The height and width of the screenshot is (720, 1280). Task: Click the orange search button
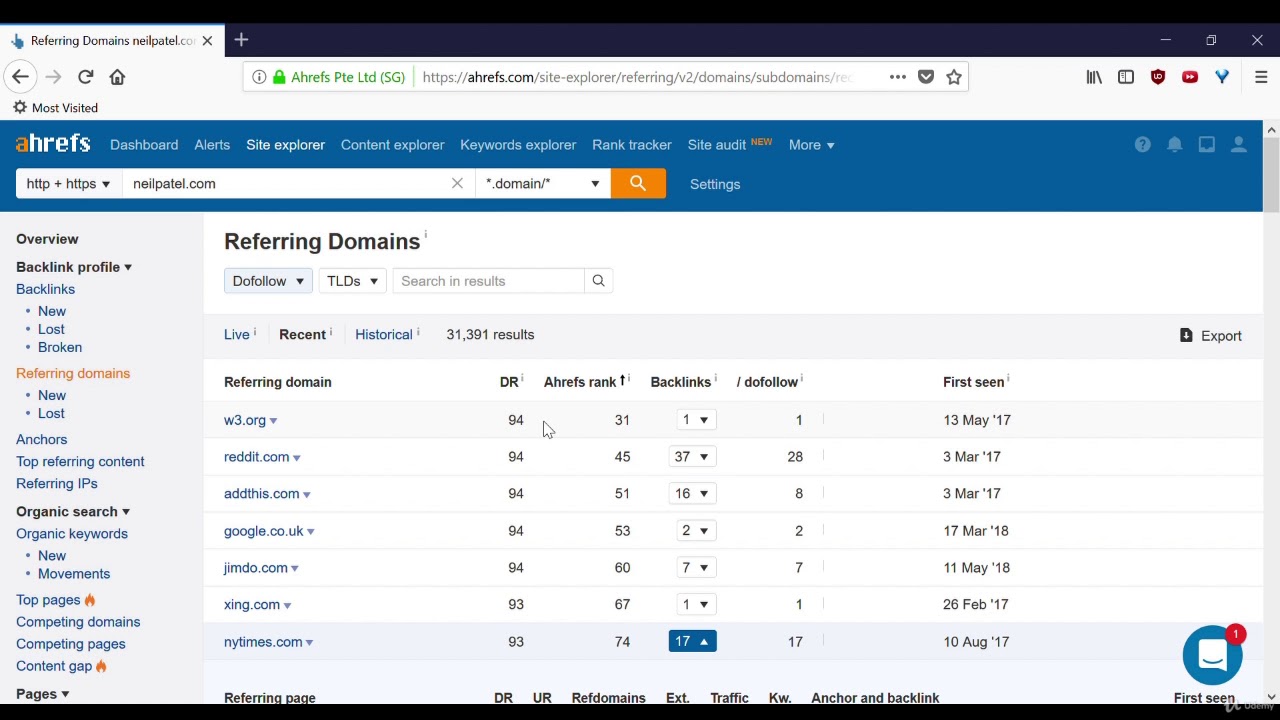(638, 184)
